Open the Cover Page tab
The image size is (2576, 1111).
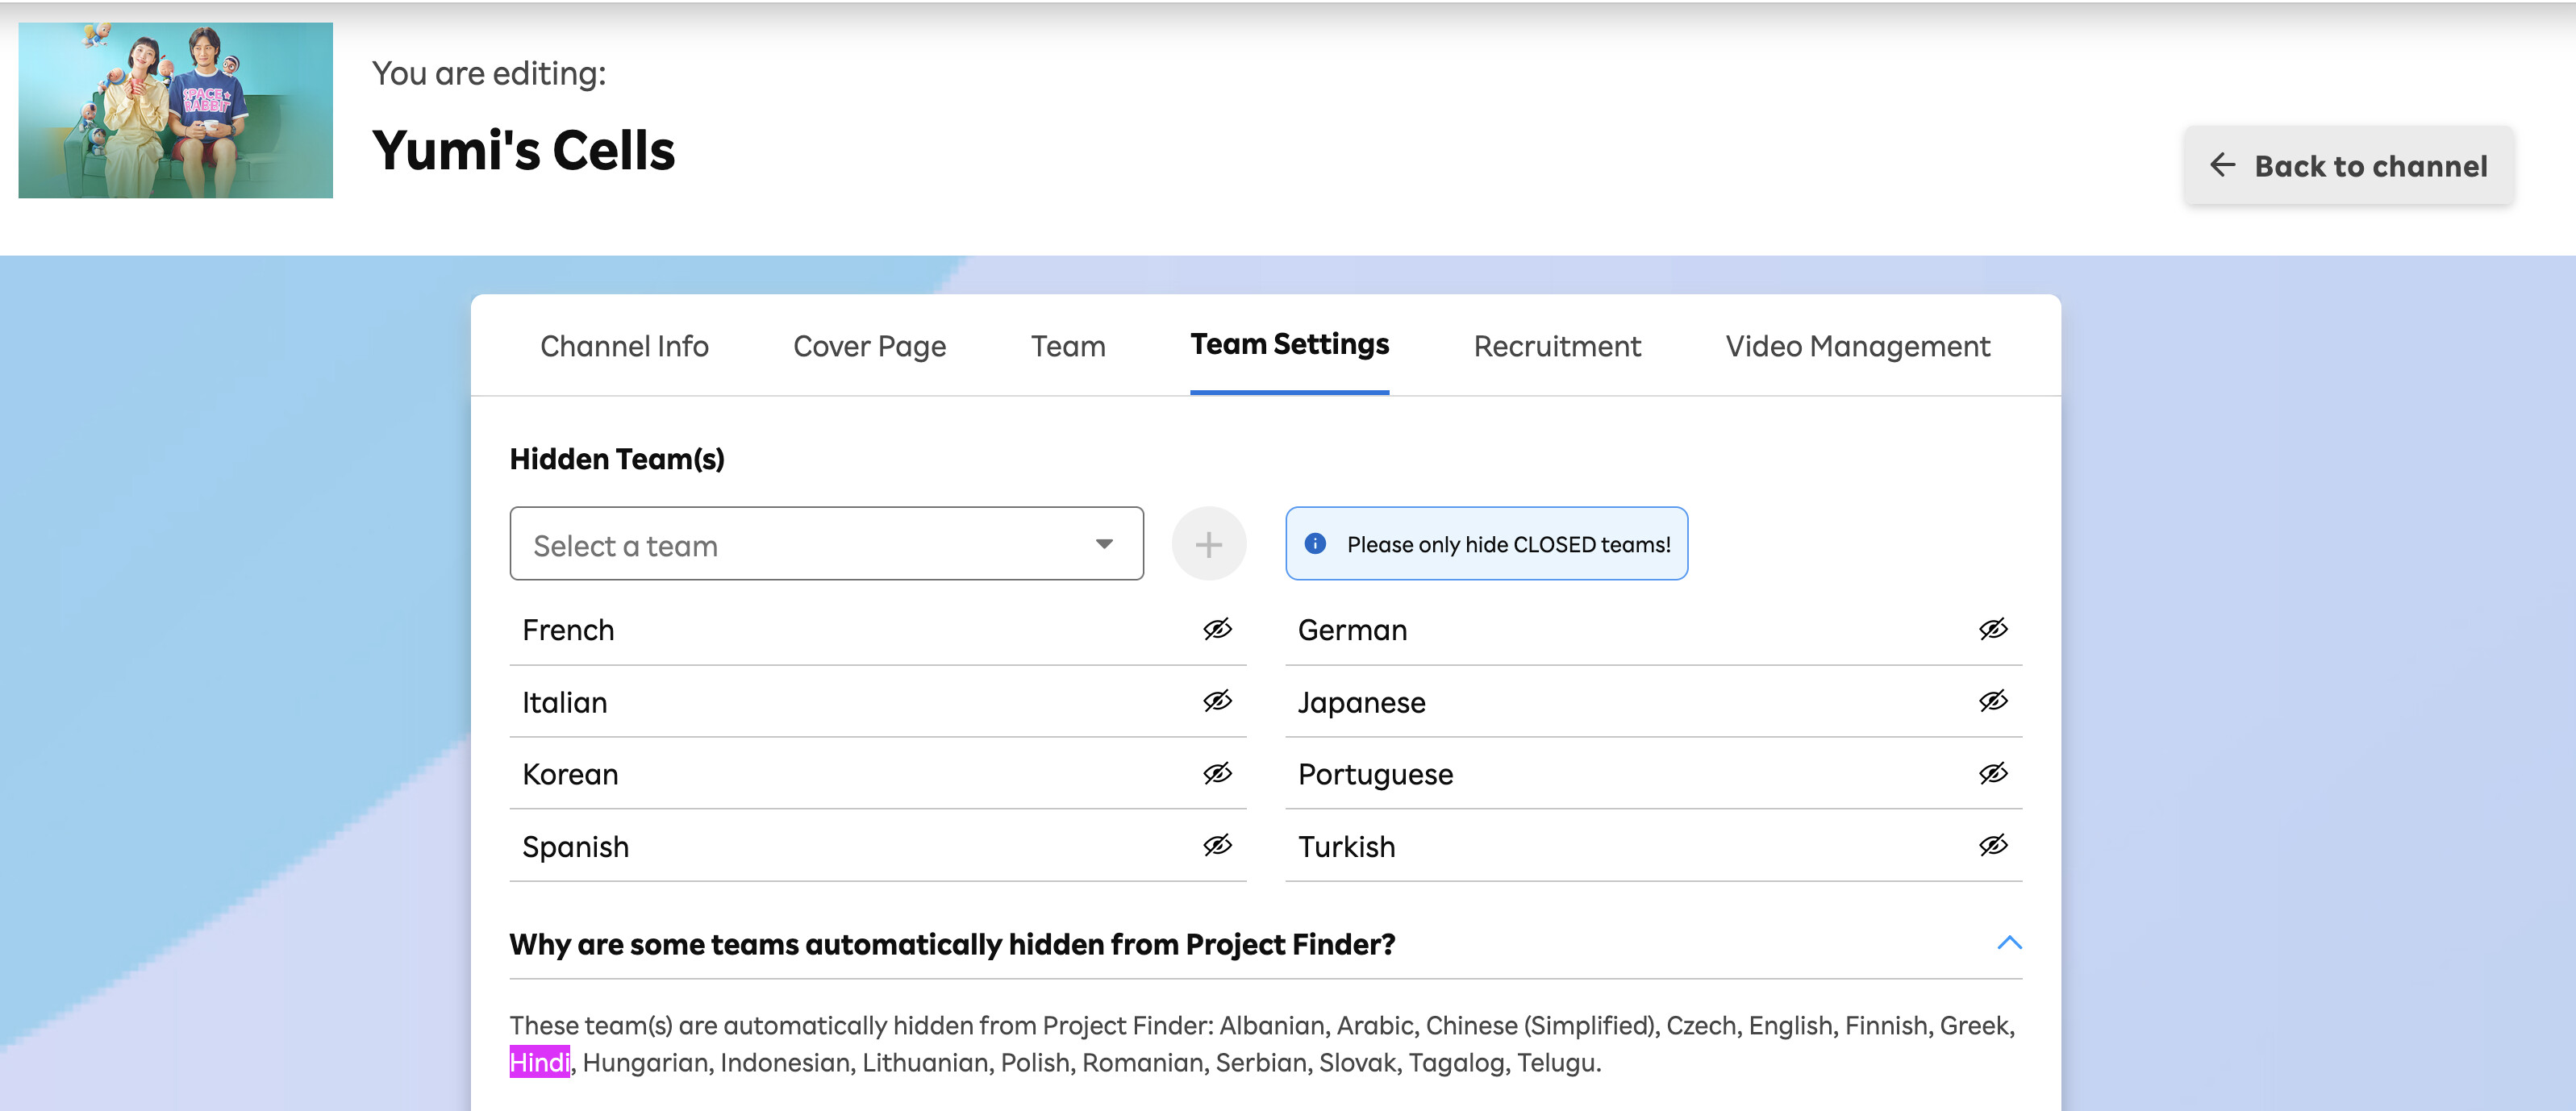(869, 346)
